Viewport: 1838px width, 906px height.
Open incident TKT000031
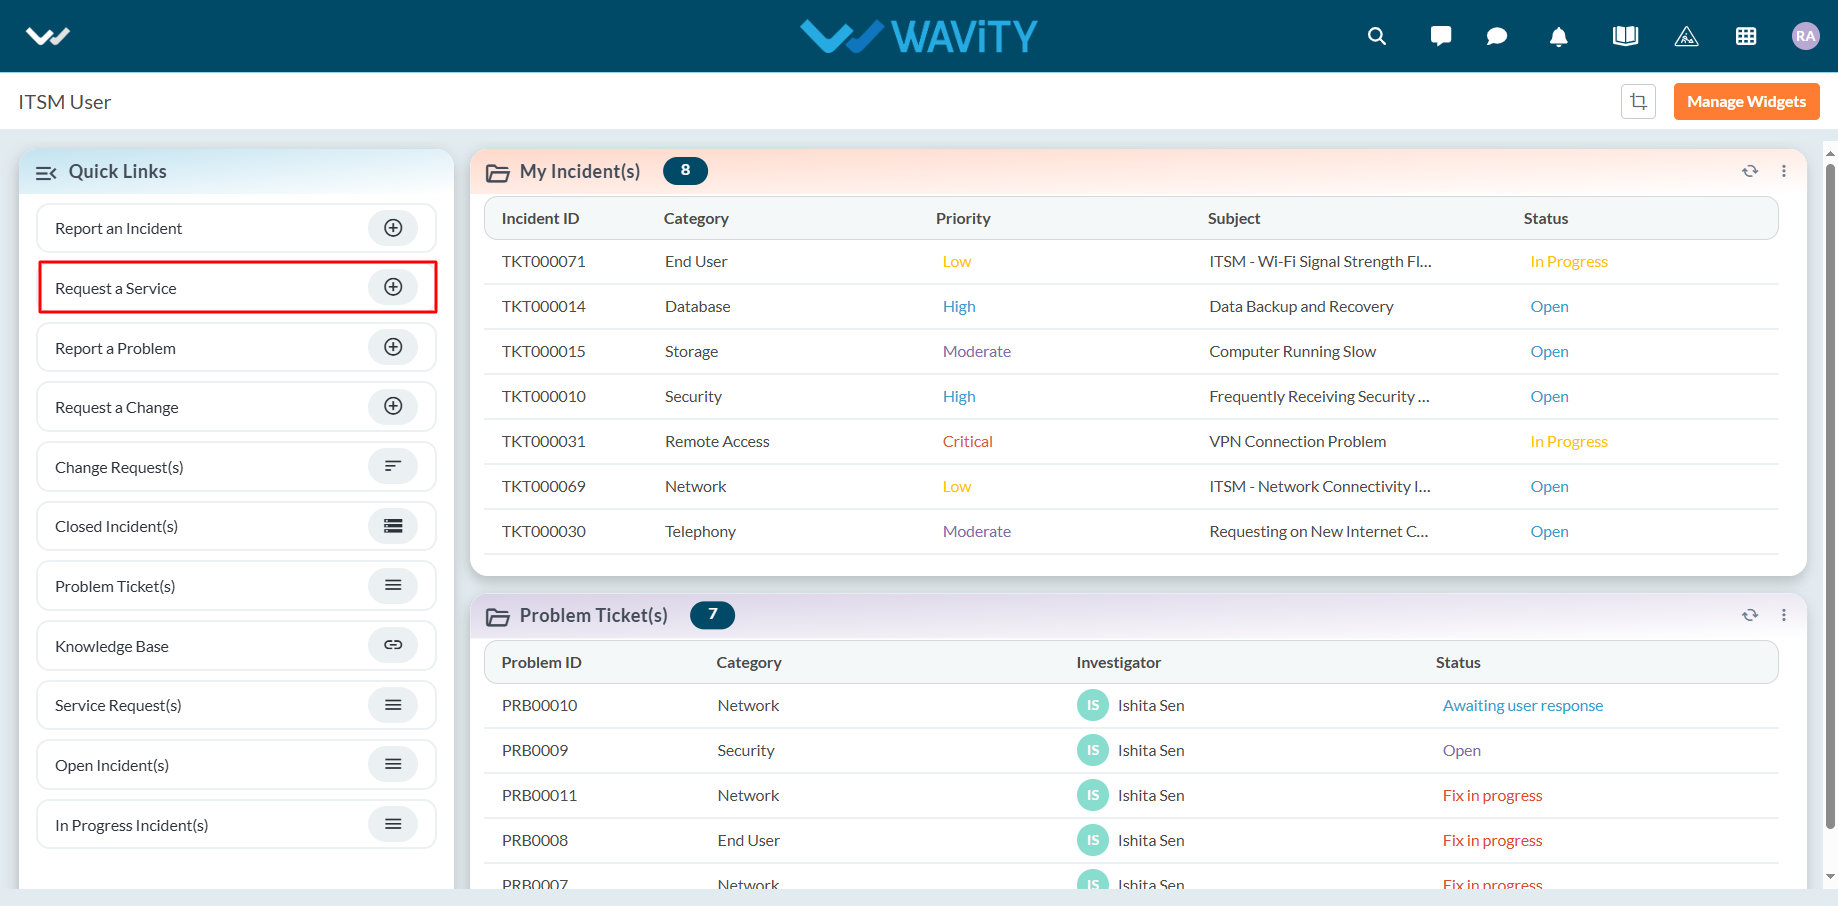point(543,441)
